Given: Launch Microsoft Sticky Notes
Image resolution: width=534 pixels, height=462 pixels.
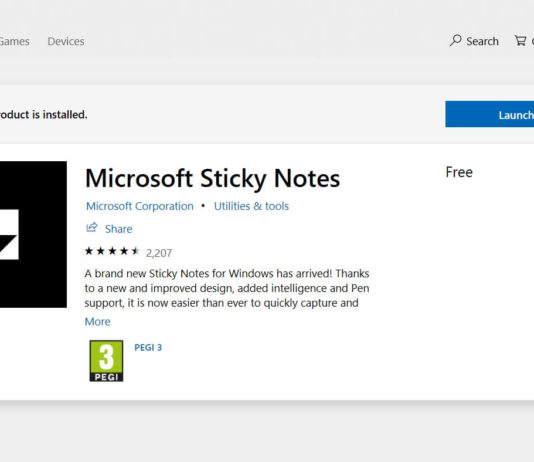Looking at the screenshot, I should pos(489,114).
